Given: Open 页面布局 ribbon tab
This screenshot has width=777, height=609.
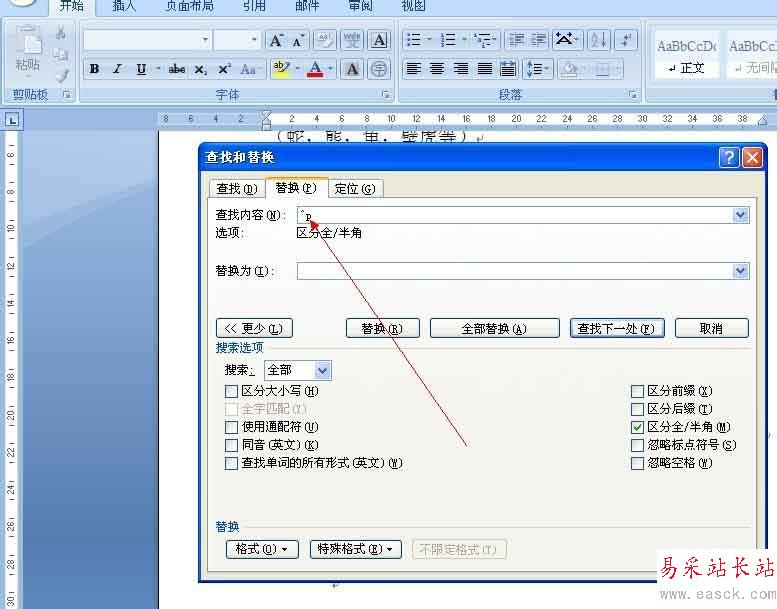Looking at the screenshot, I should [189, 5].
